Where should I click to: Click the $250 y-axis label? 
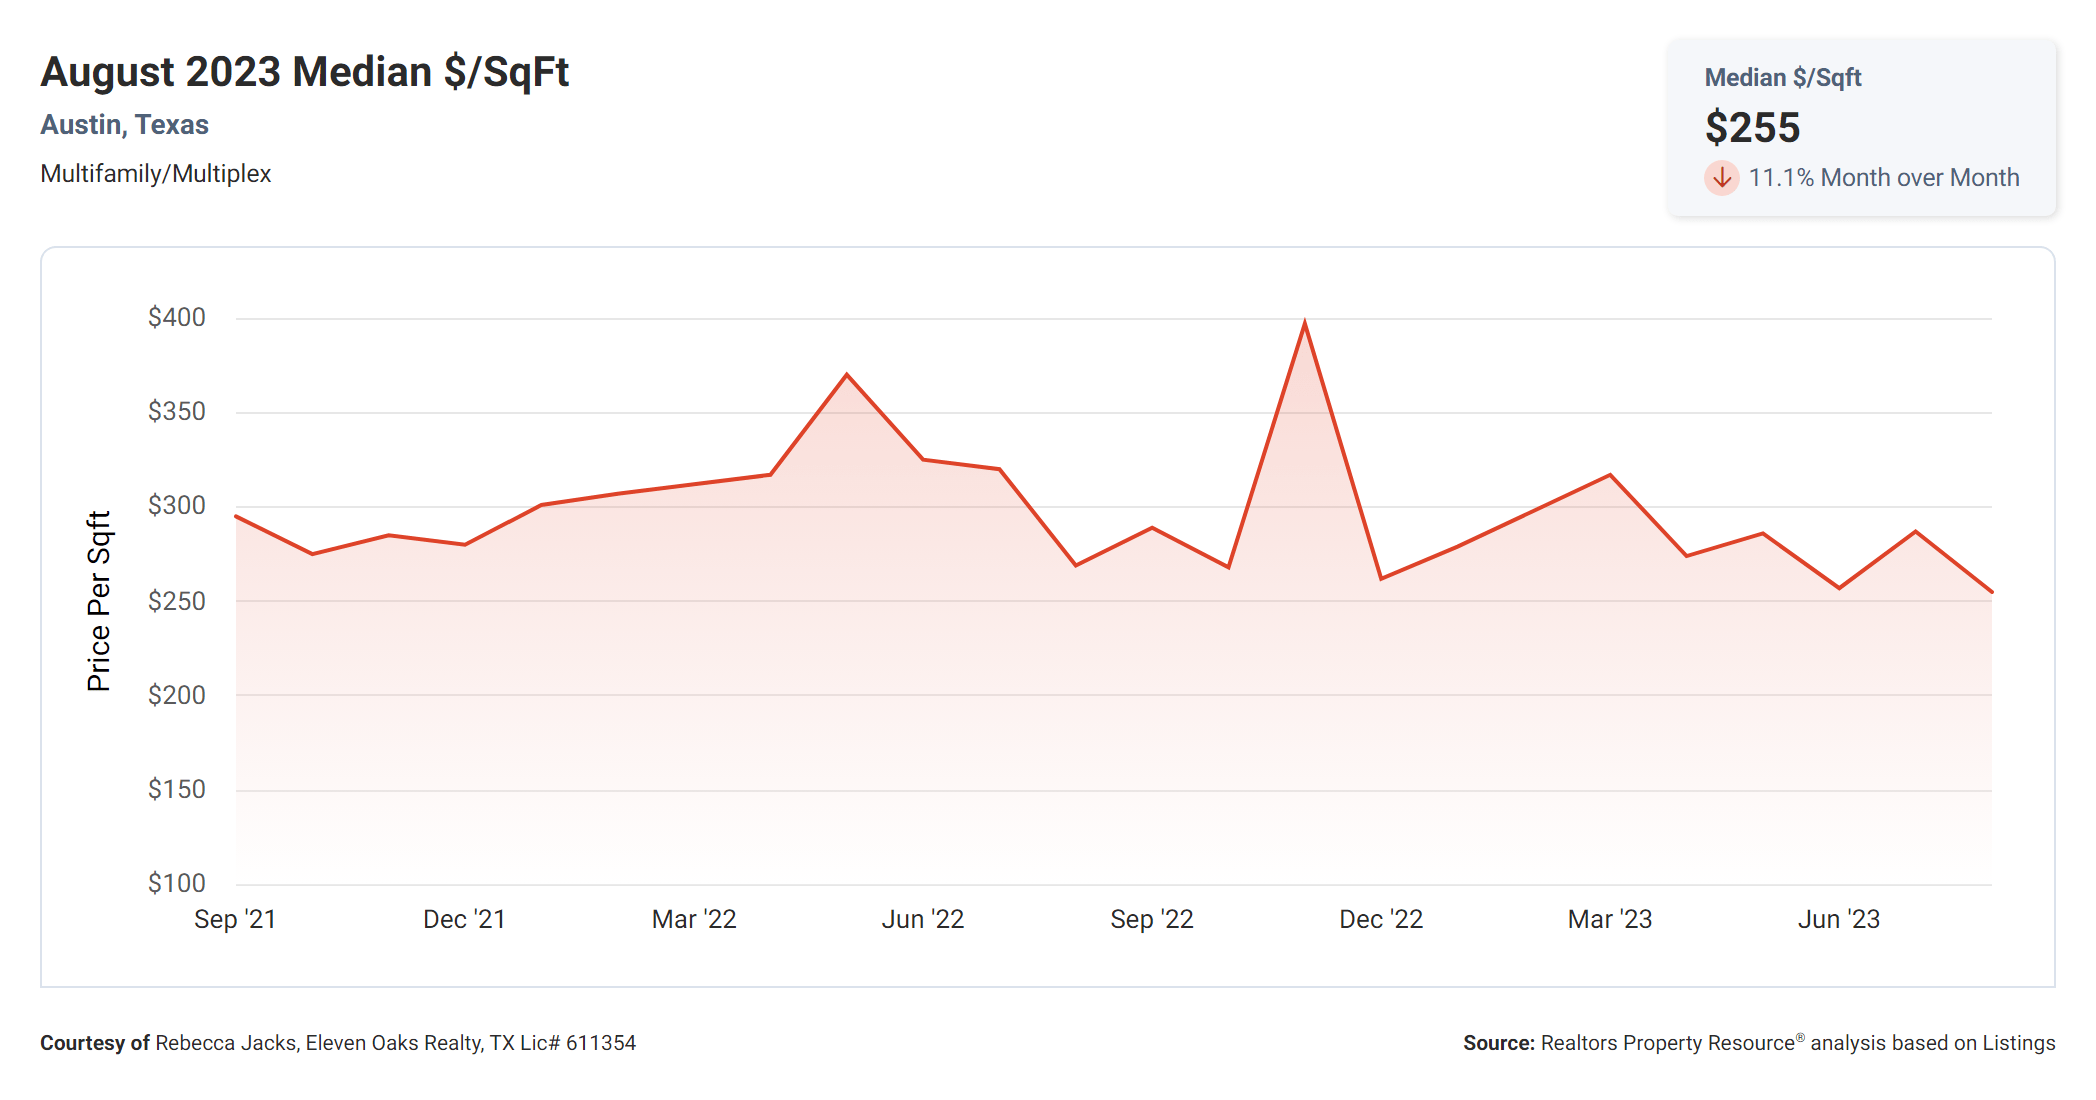176,601
